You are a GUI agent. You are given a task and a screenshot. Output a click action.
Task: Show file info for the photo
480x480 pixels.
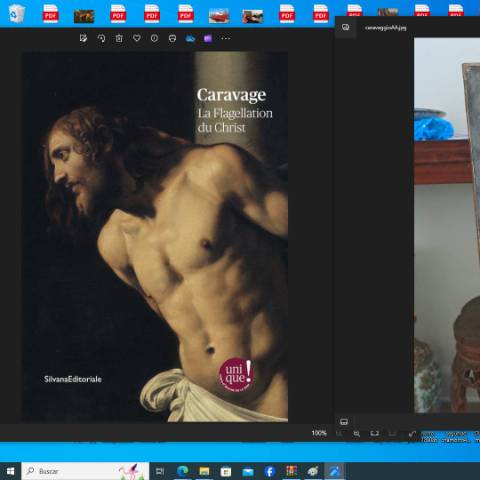[154, 38]
